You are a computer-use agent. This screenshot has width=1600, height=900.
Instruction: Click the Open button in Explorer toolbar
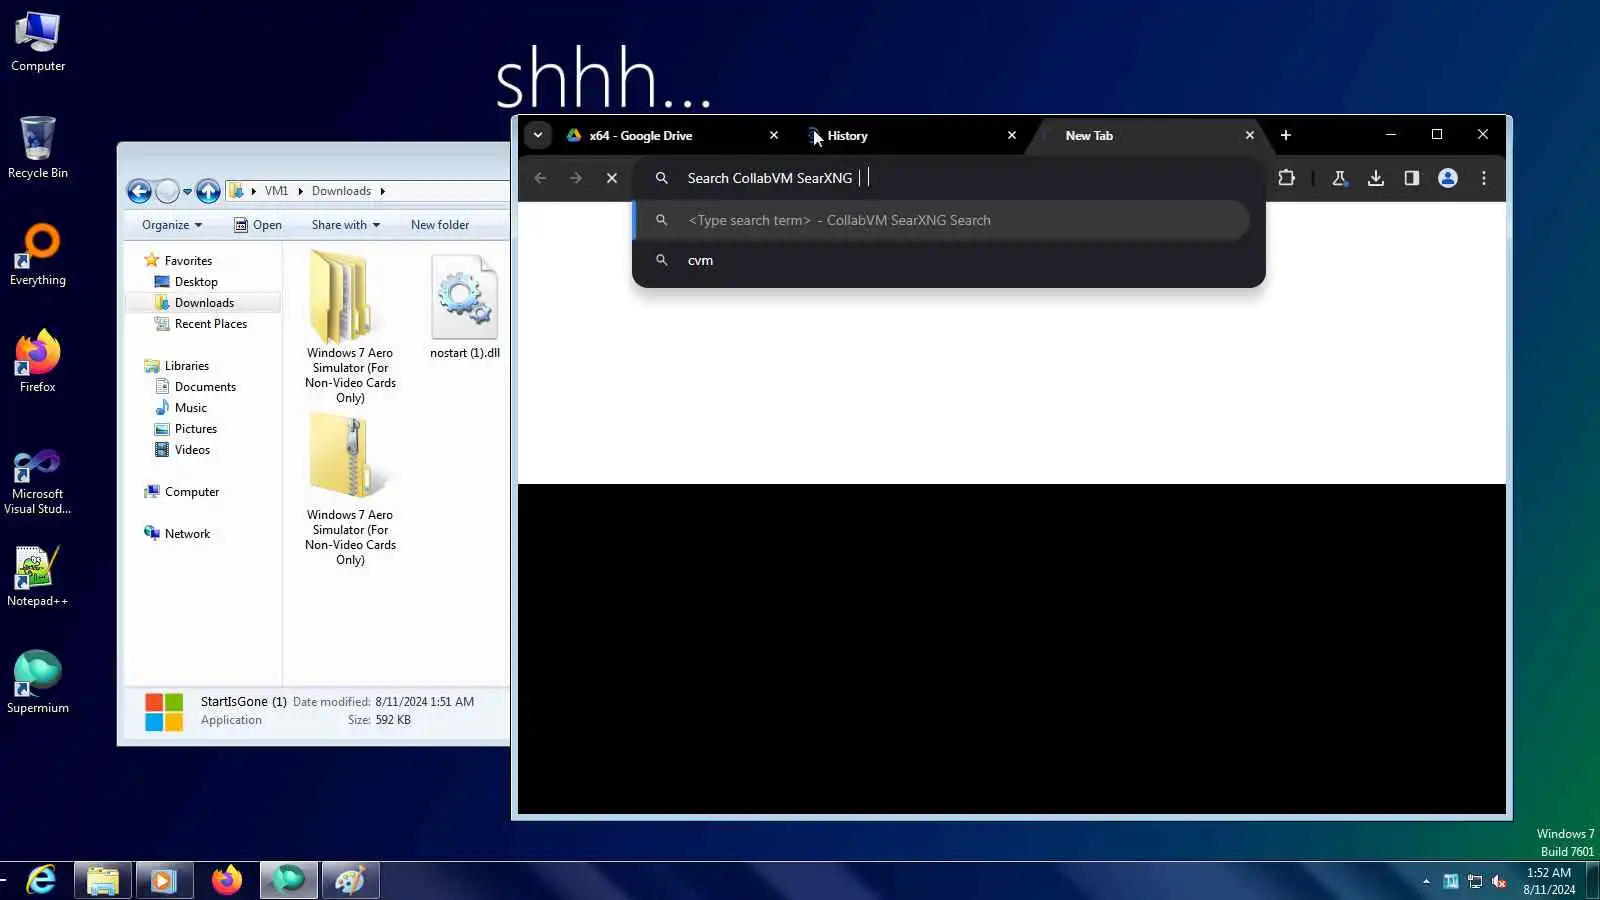[258, 225]
